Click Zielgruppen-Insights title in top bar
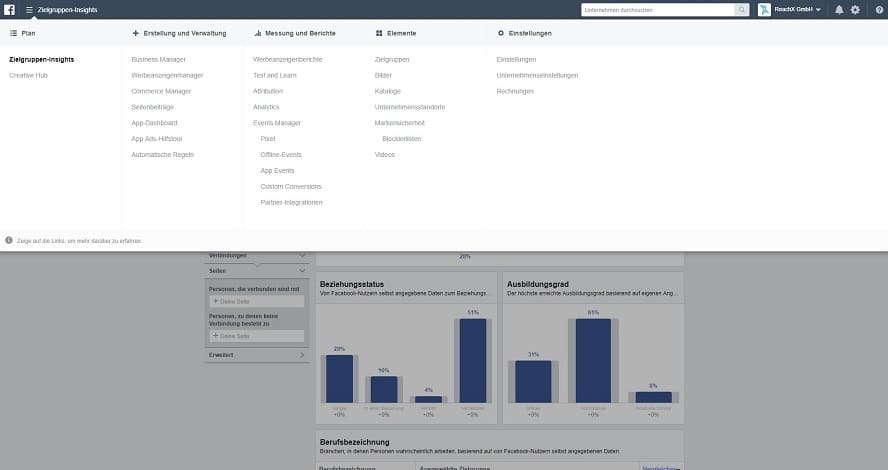The image size is (888, 470). click(67, 10)
